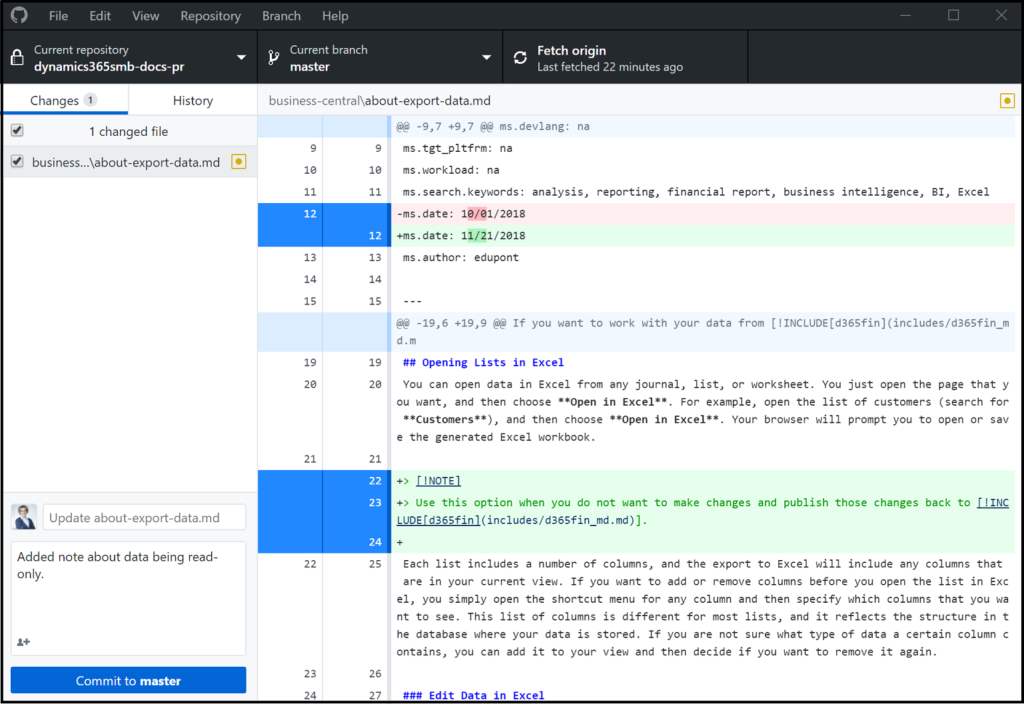Click the lock icon beside Current repository
Screen dimensions: 1024x704
tap(15, 57)
